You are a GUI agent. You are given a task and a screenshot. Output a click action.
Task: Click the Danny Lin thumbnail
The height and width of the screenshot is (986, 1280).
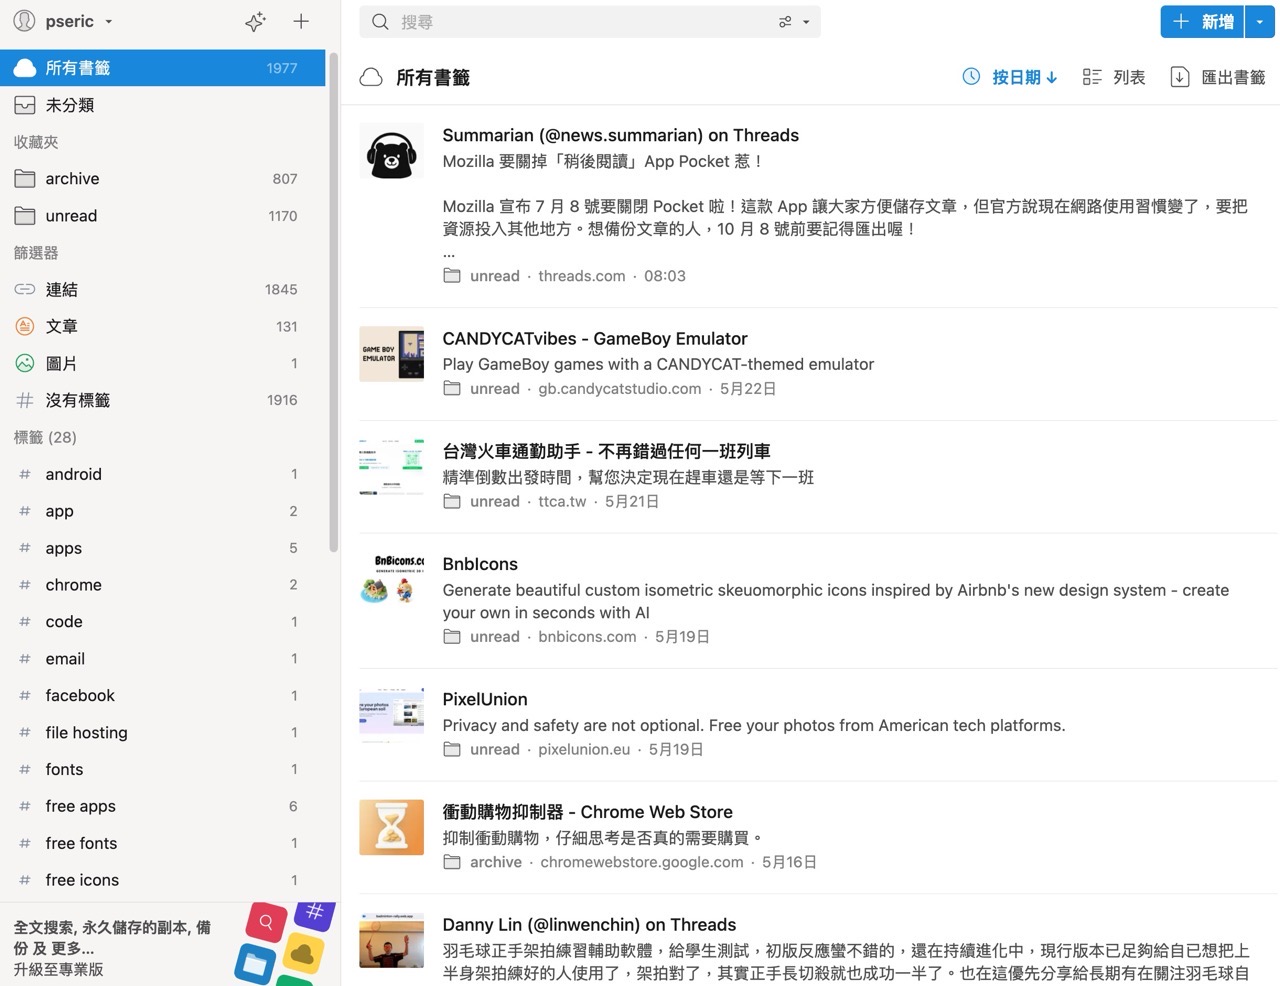391,941
